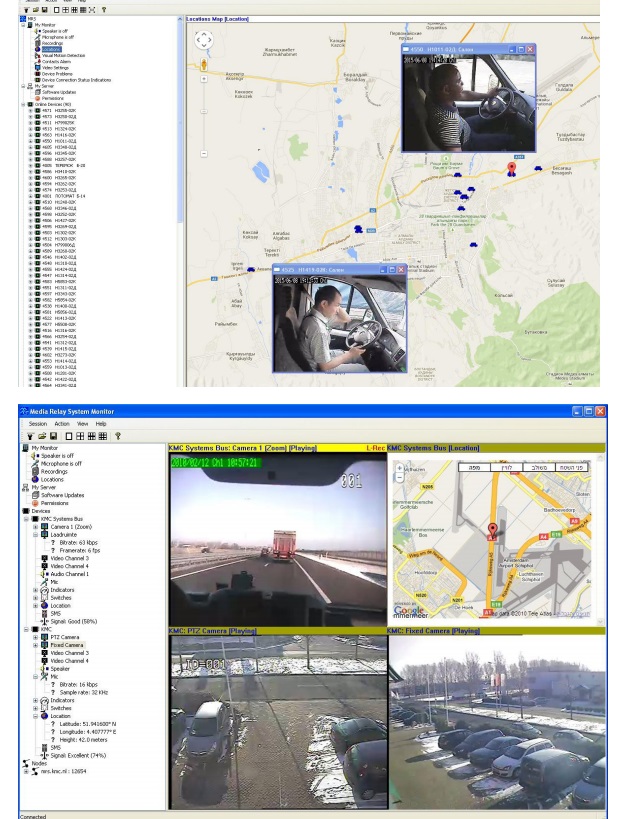Image resolution: width=623 pixels, height=819 pixels.
Task: Expand the Camera 1 (Zoom) tree node
Action: (35, 526)
